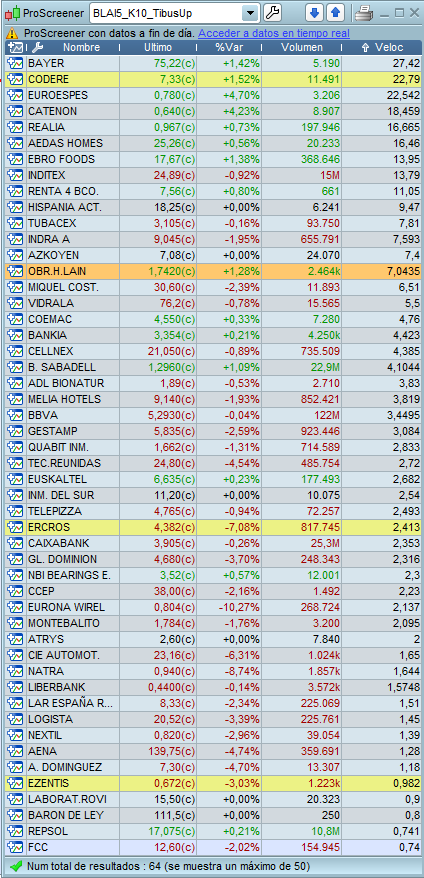
Task: Select the MONTEBALITO row name
Action: coord(64,623)
